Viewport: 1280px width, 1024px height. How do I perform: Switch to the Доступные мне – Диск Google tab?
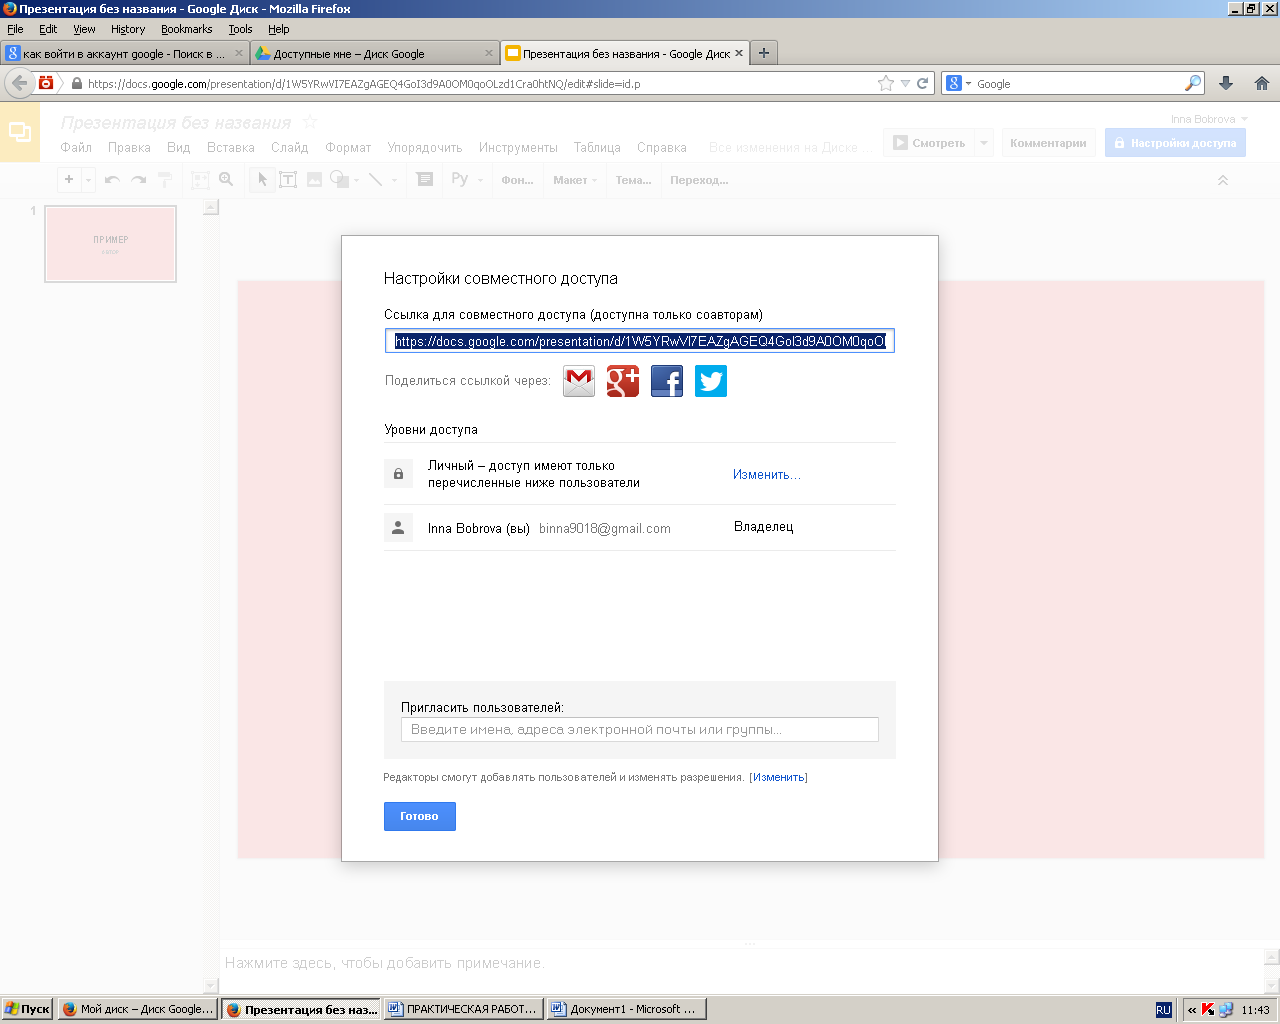click(374, 53)
